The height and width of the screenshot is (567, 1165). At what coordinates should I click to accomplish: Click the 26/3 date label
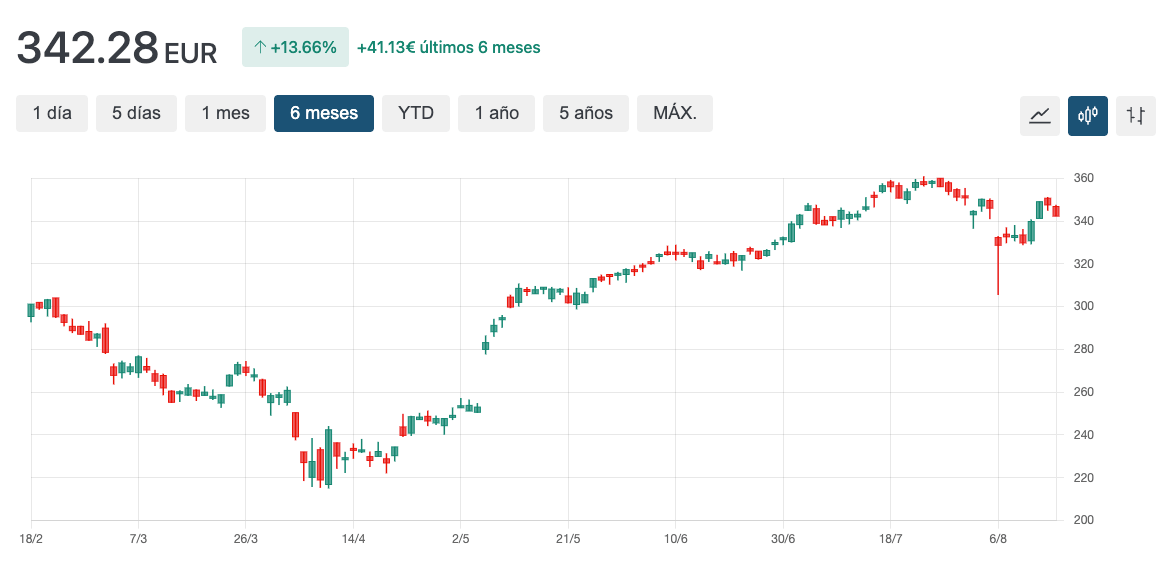point(246,538)
